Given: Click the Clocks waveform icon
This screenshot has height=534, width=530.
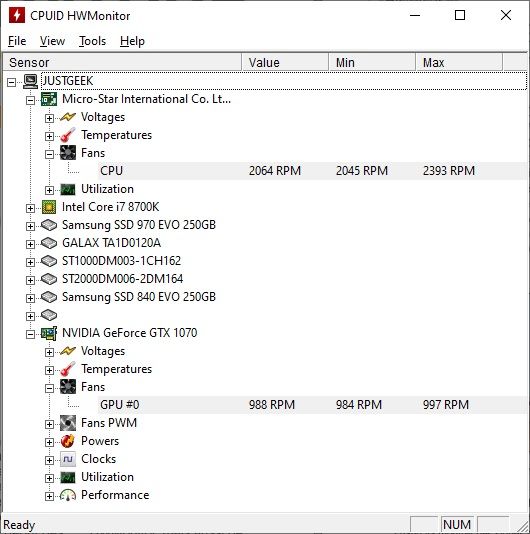Looking at the screenshot, I should [68, 459].
